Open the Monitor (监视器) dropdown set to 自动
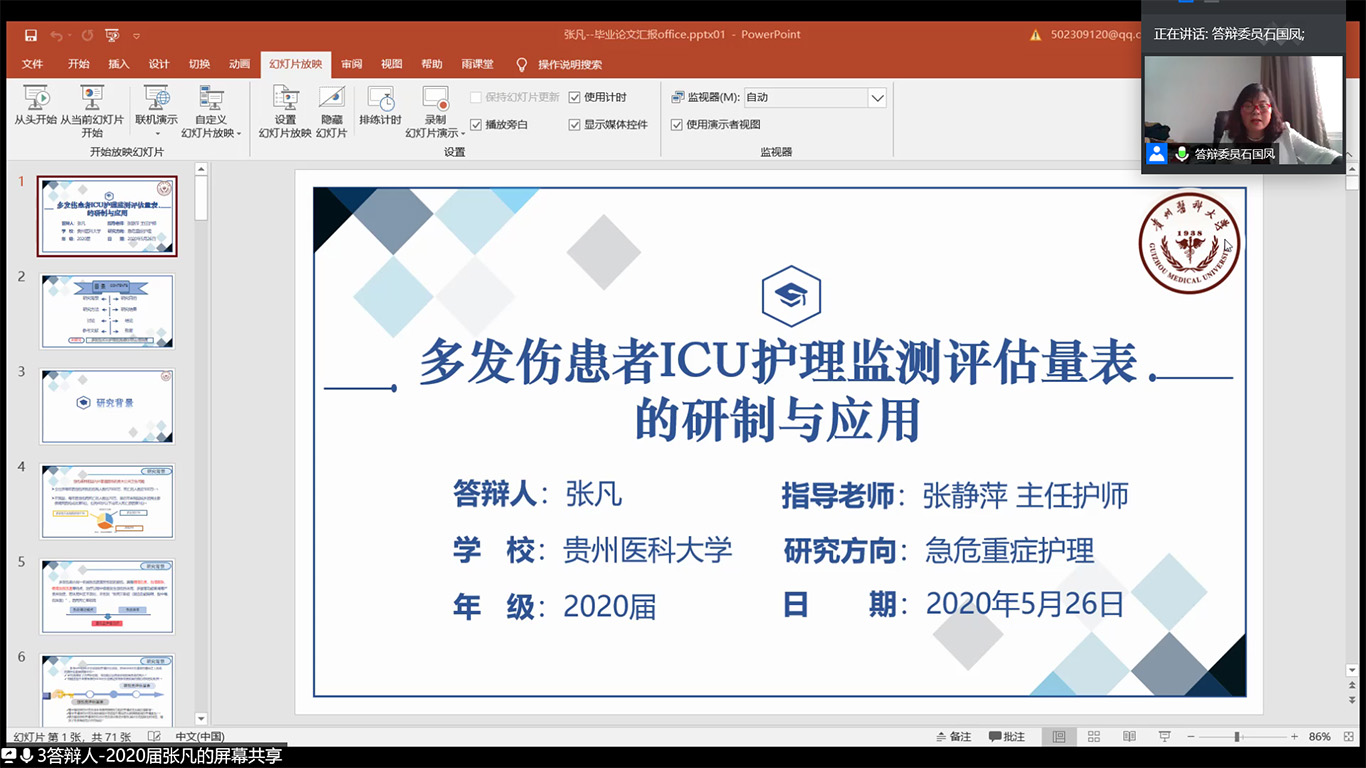This screenshot has width=1366, height=768. pos(877,98)
